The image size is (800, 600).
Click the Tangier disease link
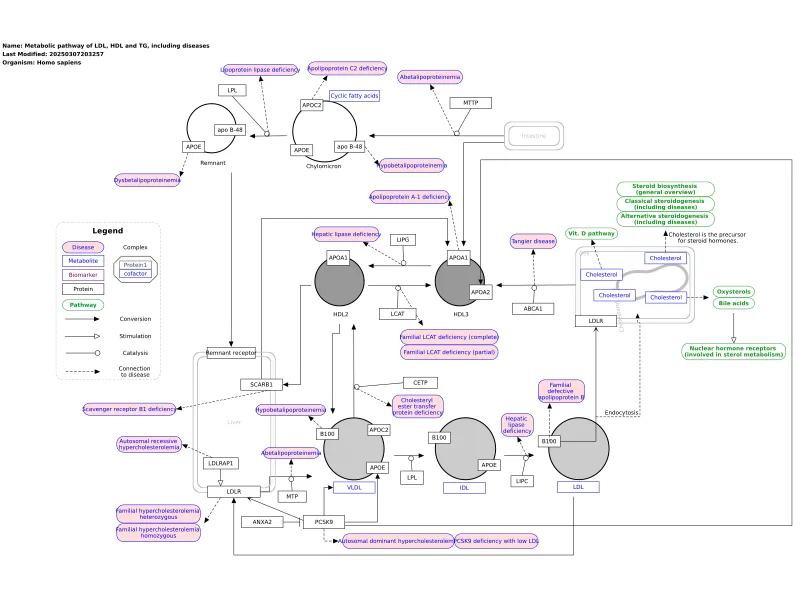[x=533, y=241]
